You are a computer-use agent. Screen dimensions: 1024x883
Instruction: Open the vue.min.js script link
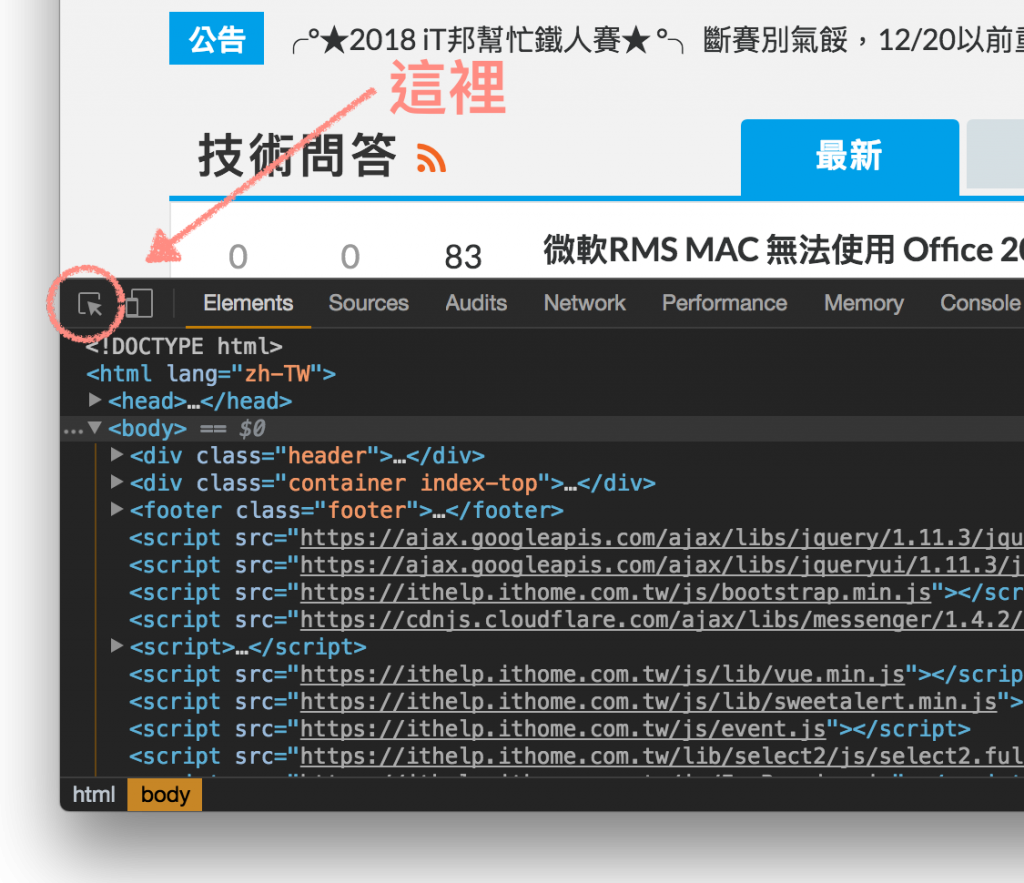click(602, 674)
